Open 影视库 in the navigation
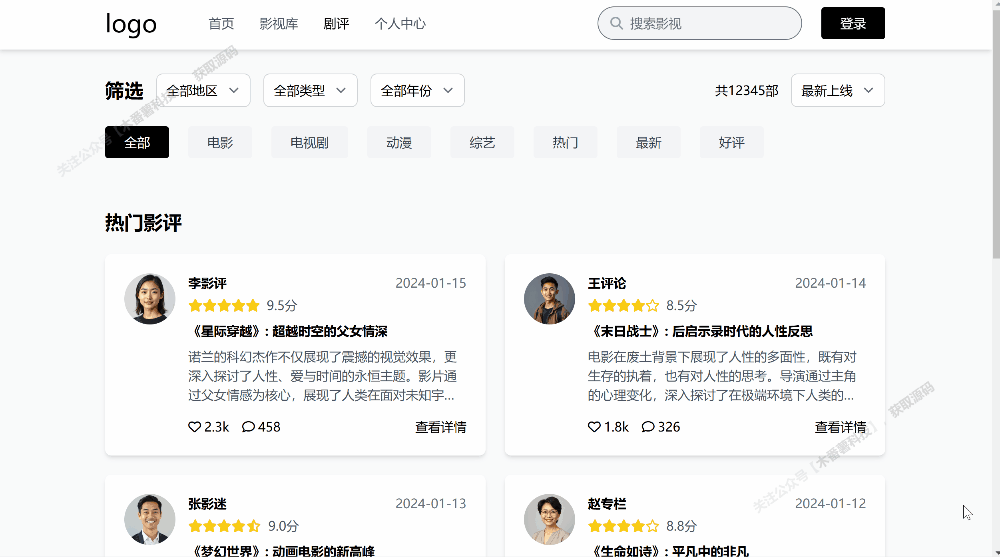Viewport: 1000px width, 557px height. (279, 24)
